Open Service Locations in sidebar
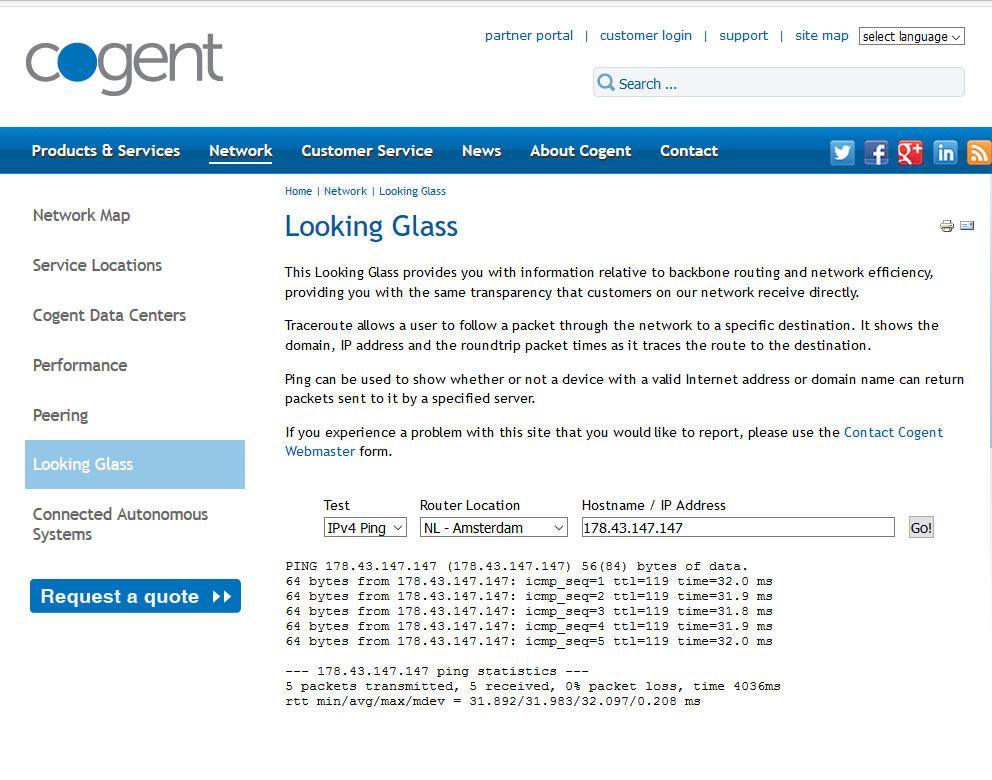 tap(97, 265)
